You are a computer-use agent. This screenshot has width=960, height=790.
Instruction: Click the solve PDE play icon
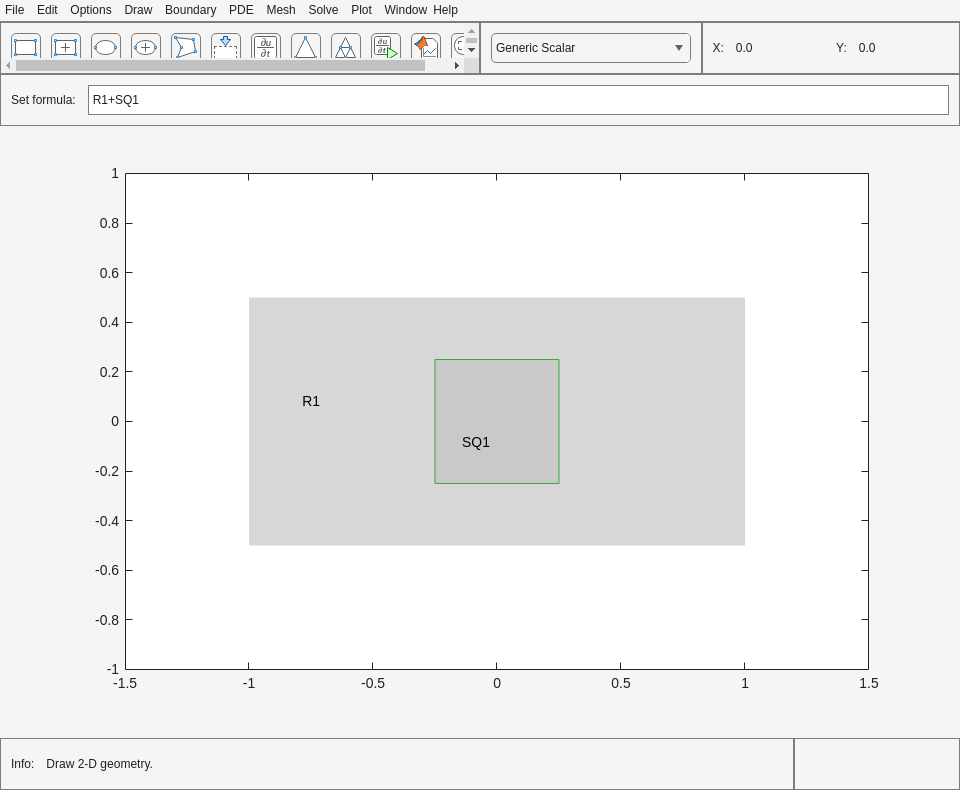(x=386, y=47)
